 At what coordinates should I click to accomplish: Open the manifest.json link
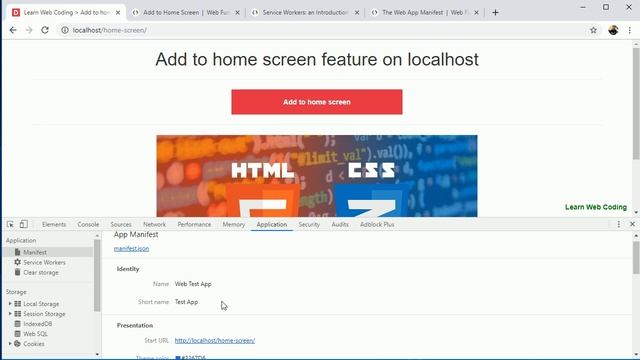click(x=131, y=249)
